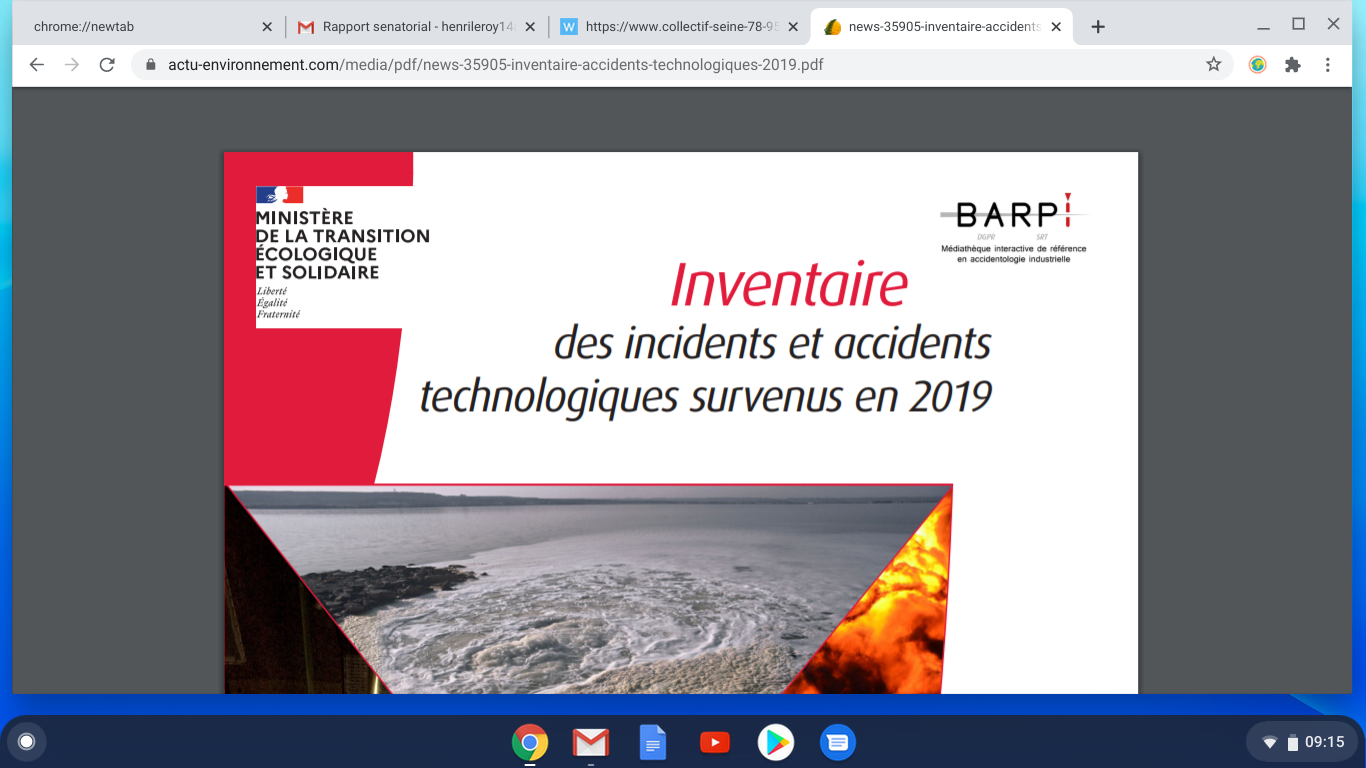Open Google Docs from the shelf
Image resolution: width=1366 pixels, height=768 pixels.
point(652,742)
